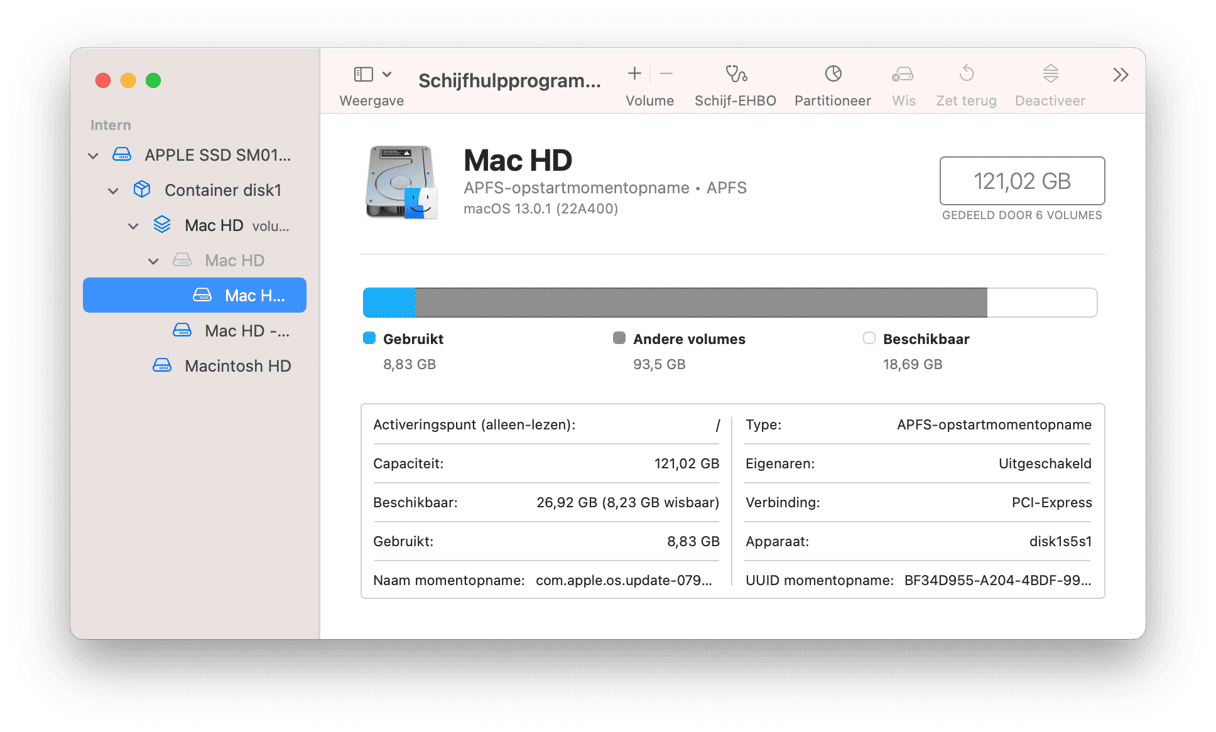The height and width of the screenshot is (732, 1216).
Task: Click com.apple.os.update-079... snapshot name
Action: coord(624,580)
